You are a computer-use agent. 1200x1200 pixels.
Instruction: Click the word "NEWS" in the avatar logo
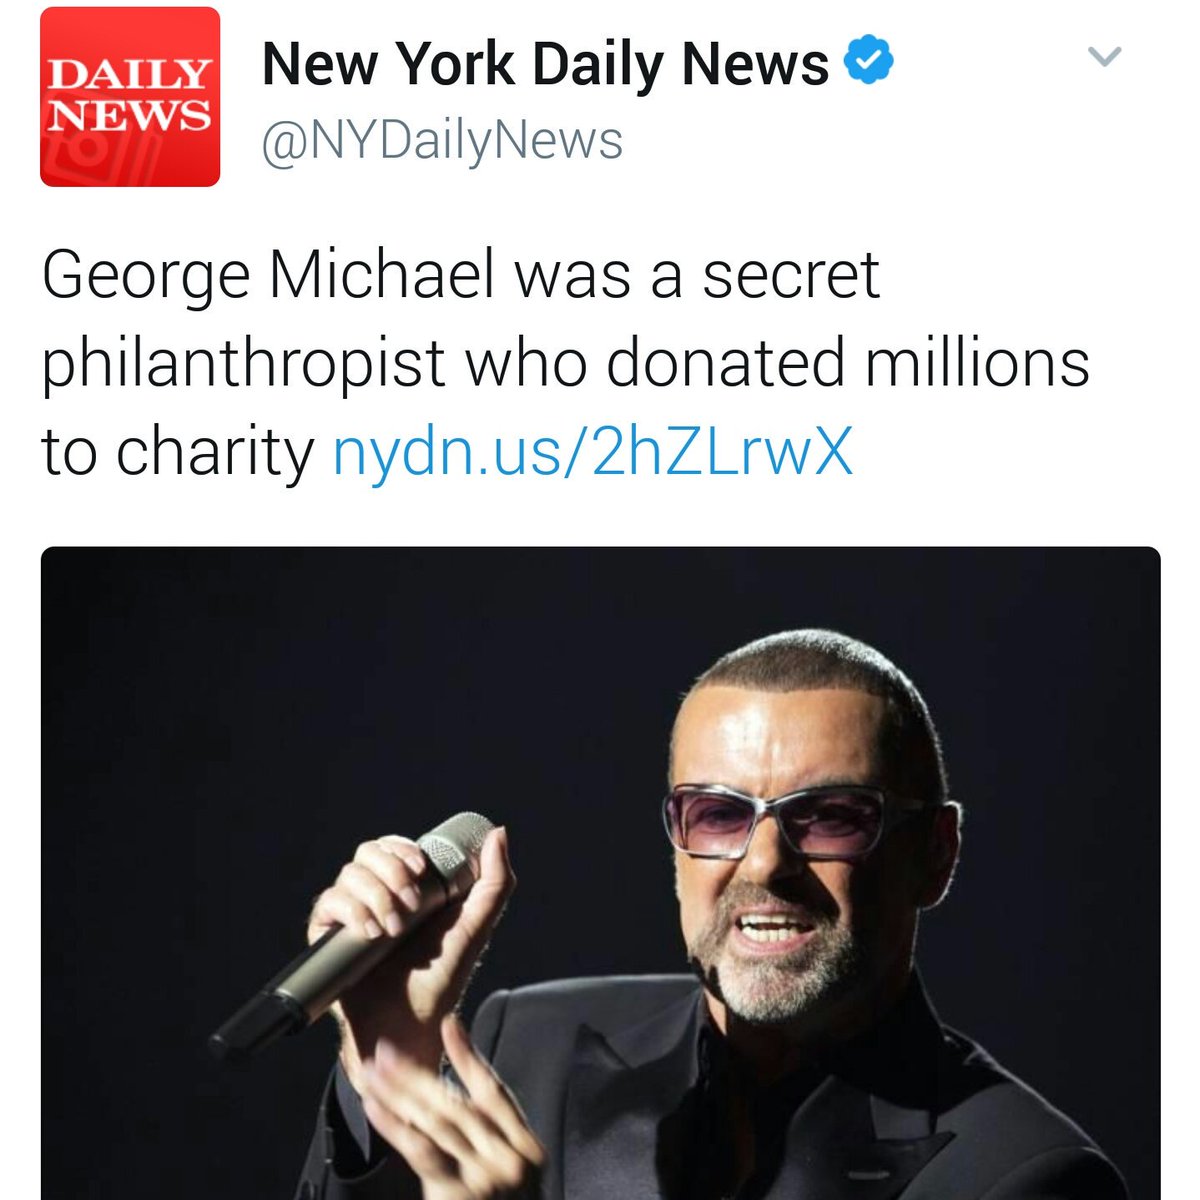point(130,115)
